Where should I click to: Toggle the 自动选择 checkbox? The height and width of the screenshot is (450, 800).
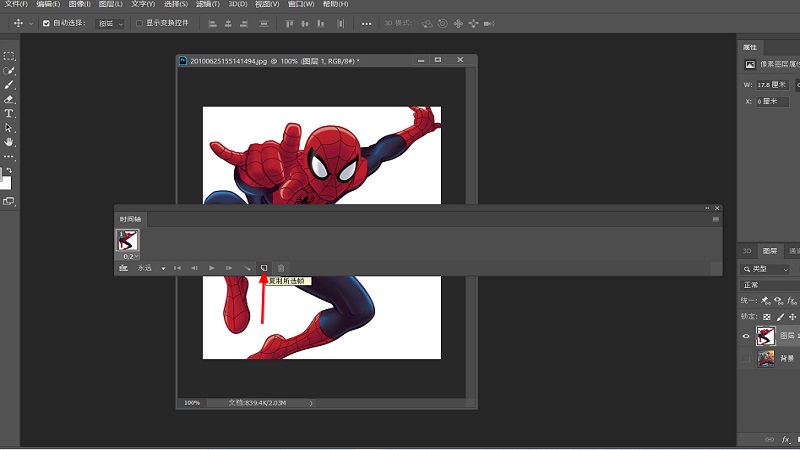[x=46, y=23]
